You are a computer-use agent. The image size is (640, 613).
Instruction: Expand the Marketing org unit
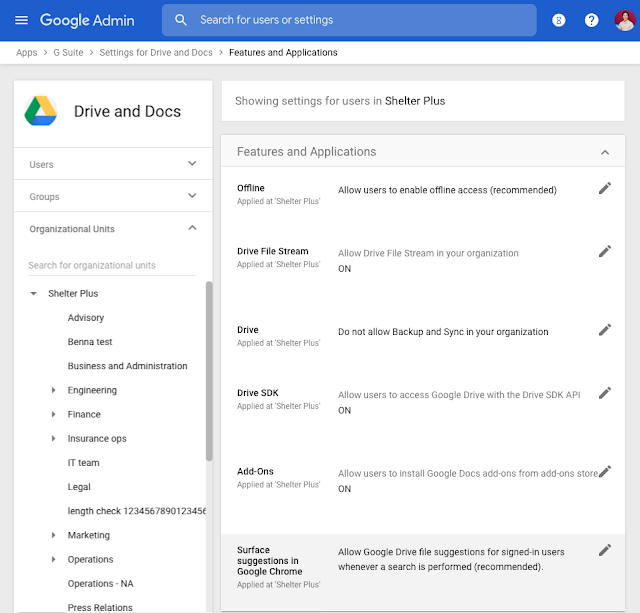point(53,535)
